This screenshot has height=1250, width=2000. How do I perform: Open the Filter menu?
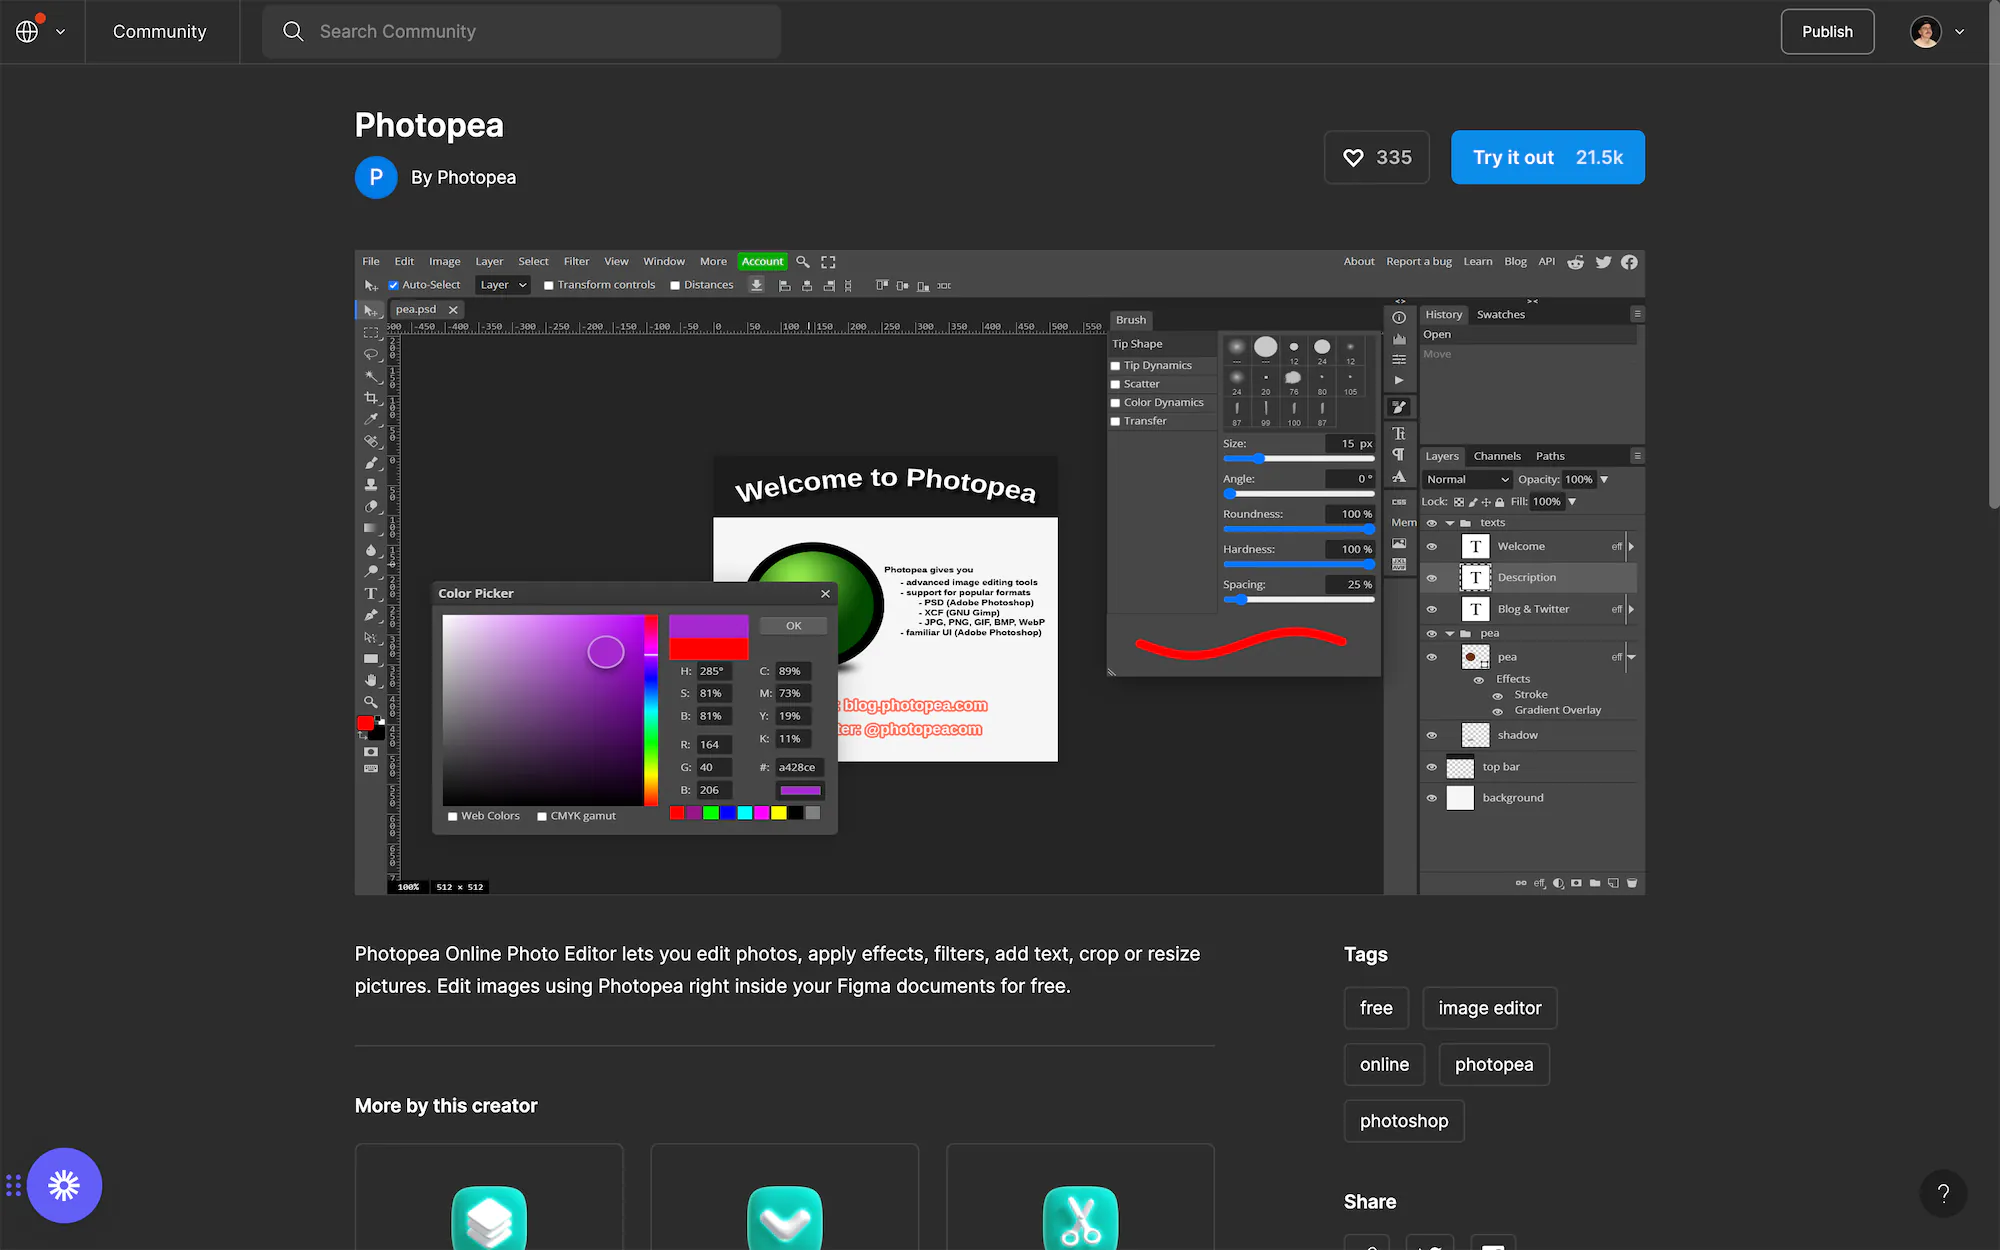coord(576,261)
